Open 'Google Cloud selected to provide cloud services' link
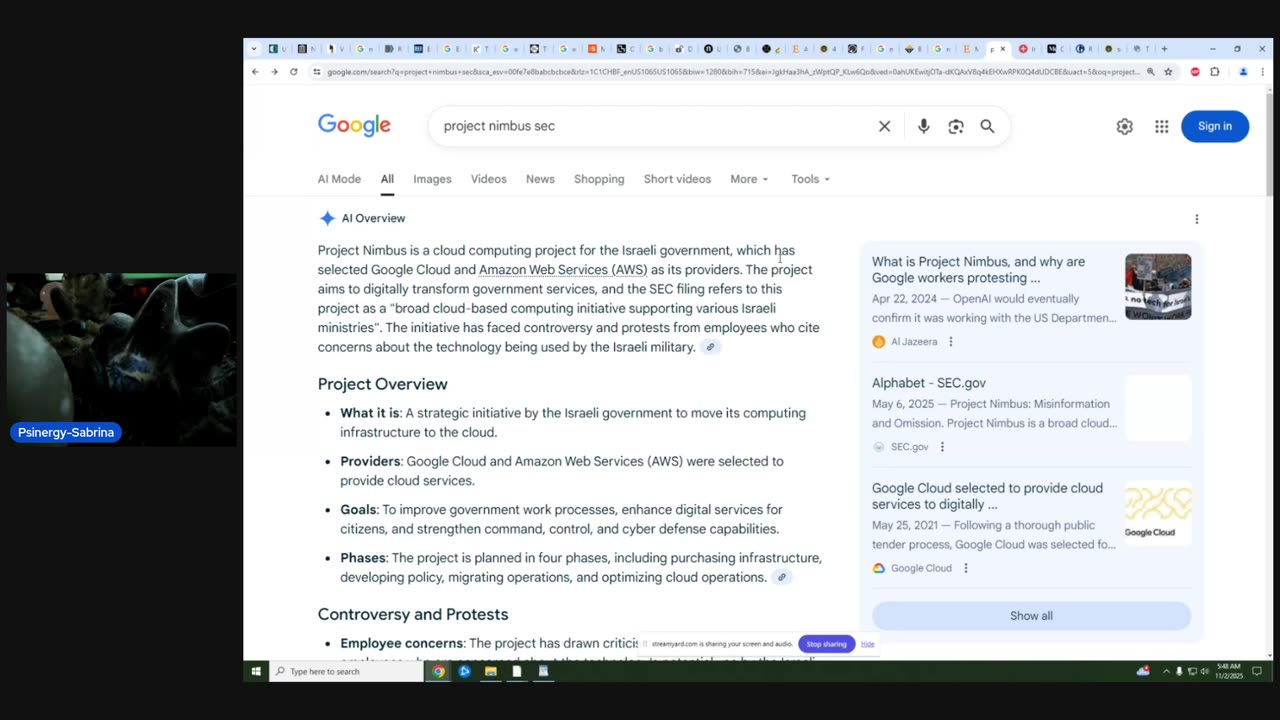This screenshot has width=1280, height=720. [987, 496]
